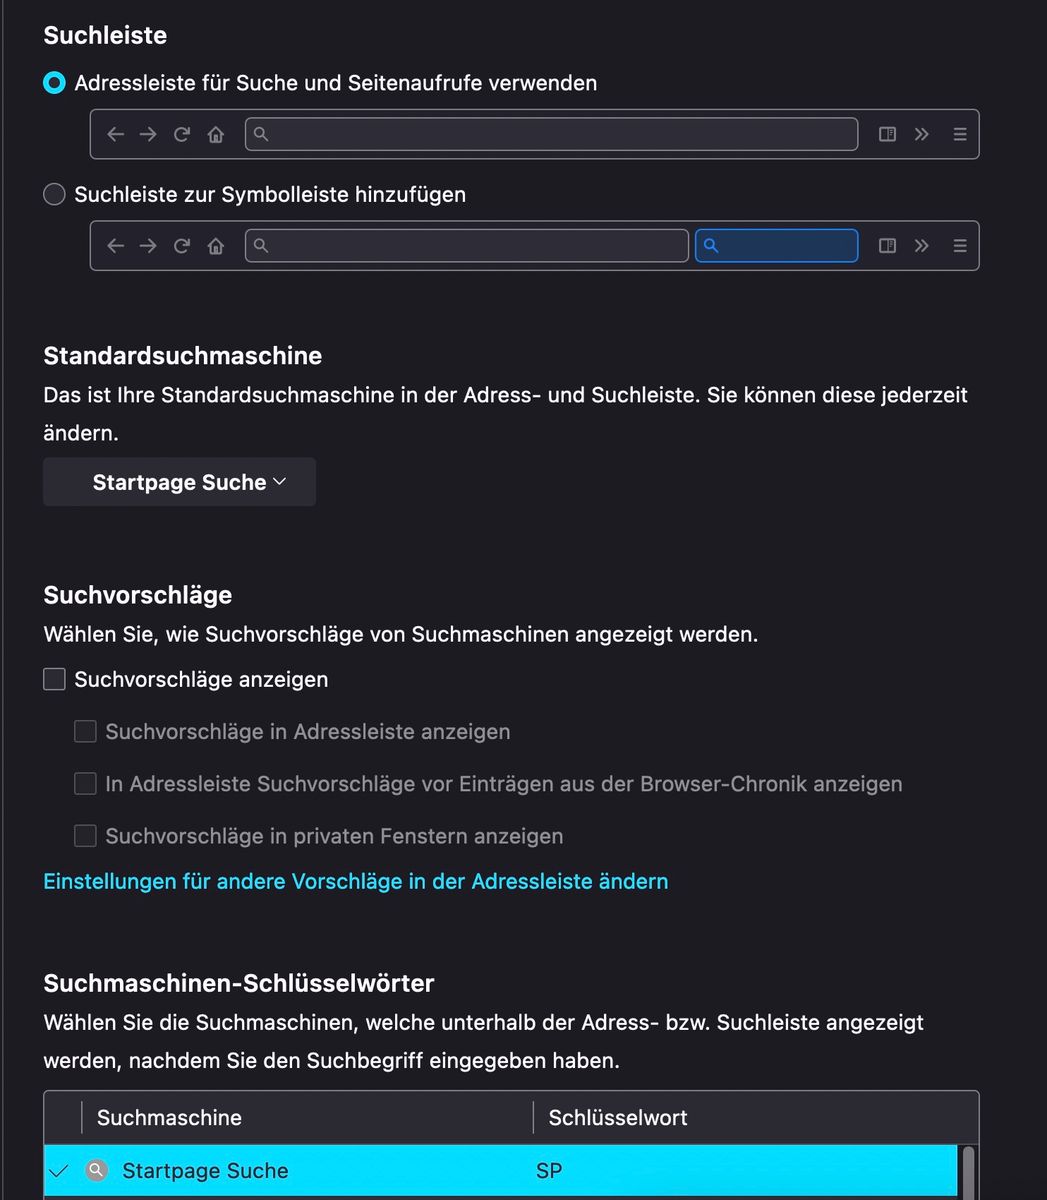Open the 'Startpage Suche' default engine dropdown

click(180, 482)
